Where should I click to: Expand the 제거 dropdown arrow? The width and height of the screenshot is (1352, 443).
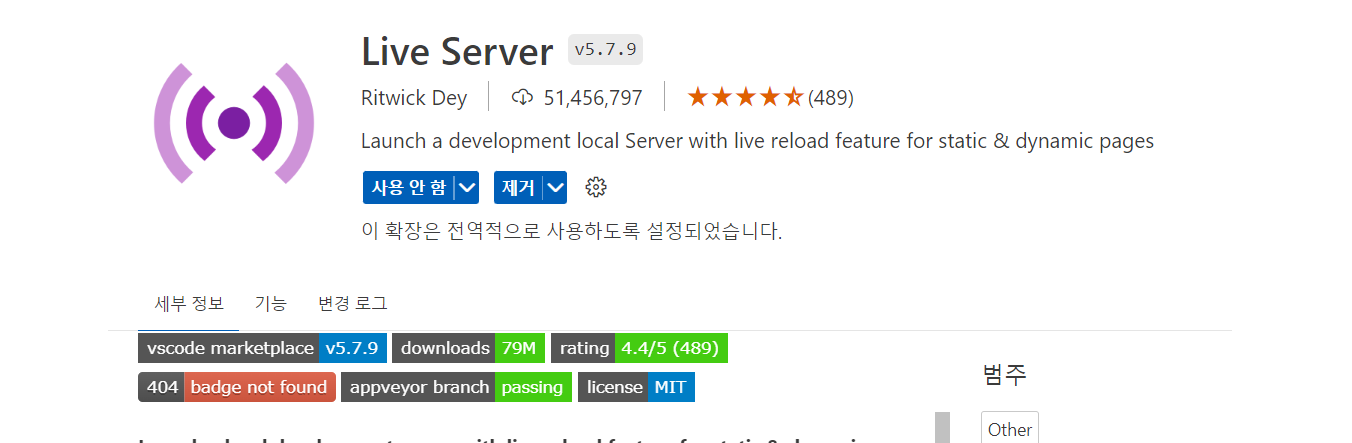click(556, 187)
